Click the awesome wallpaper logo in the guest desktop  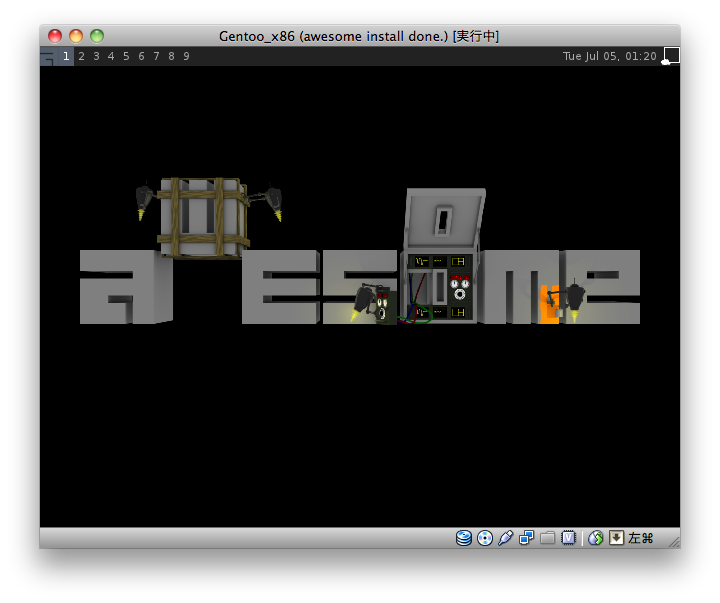[360, 251]
